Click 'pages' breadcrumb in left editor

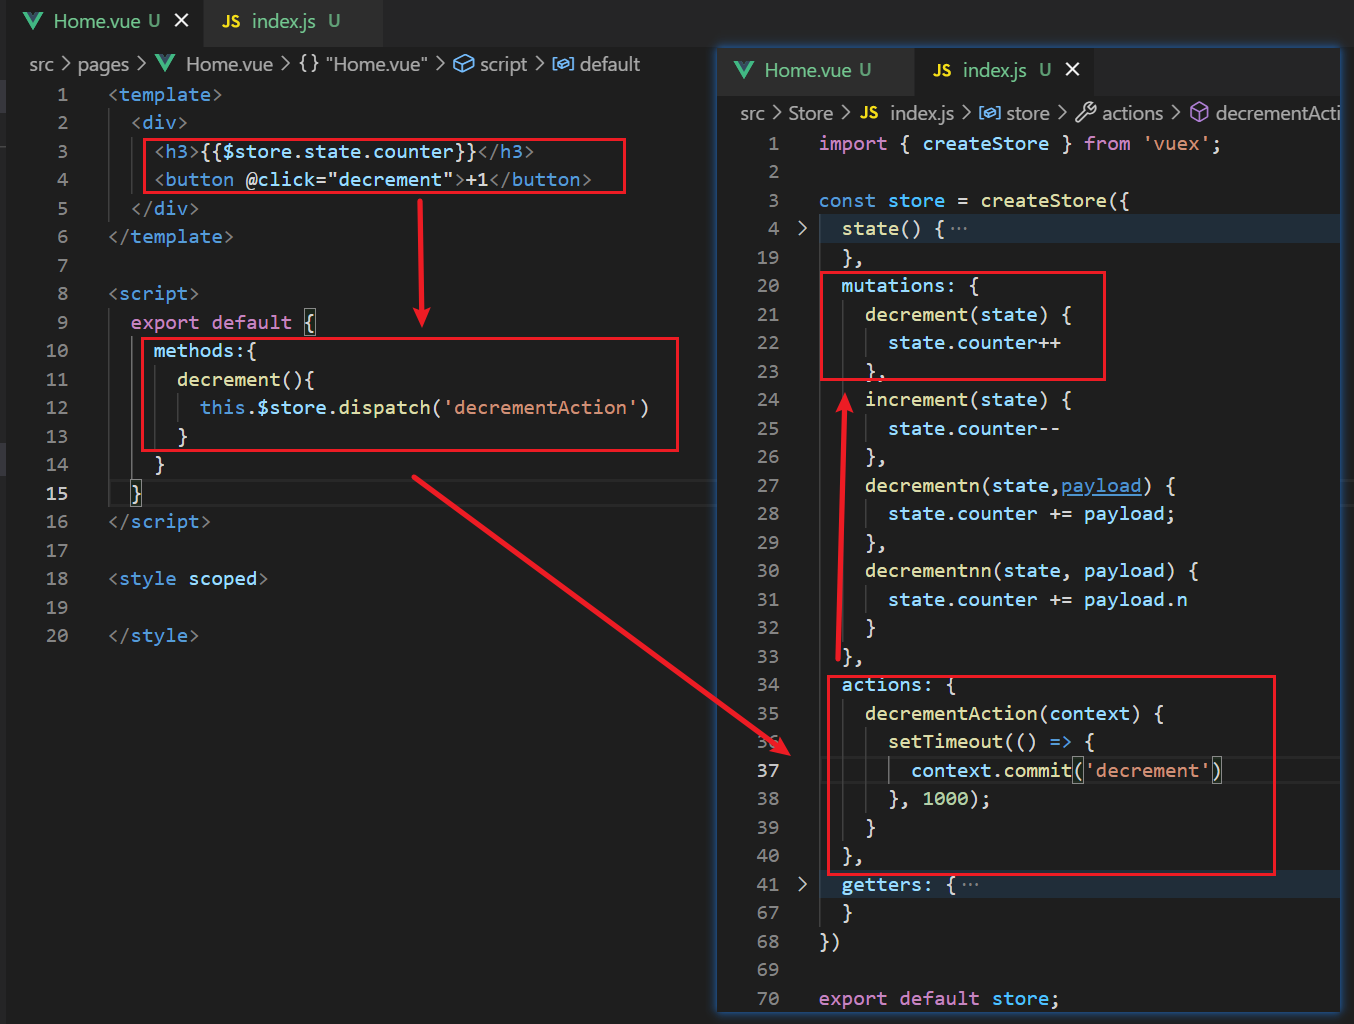click(x=103, y=64)
